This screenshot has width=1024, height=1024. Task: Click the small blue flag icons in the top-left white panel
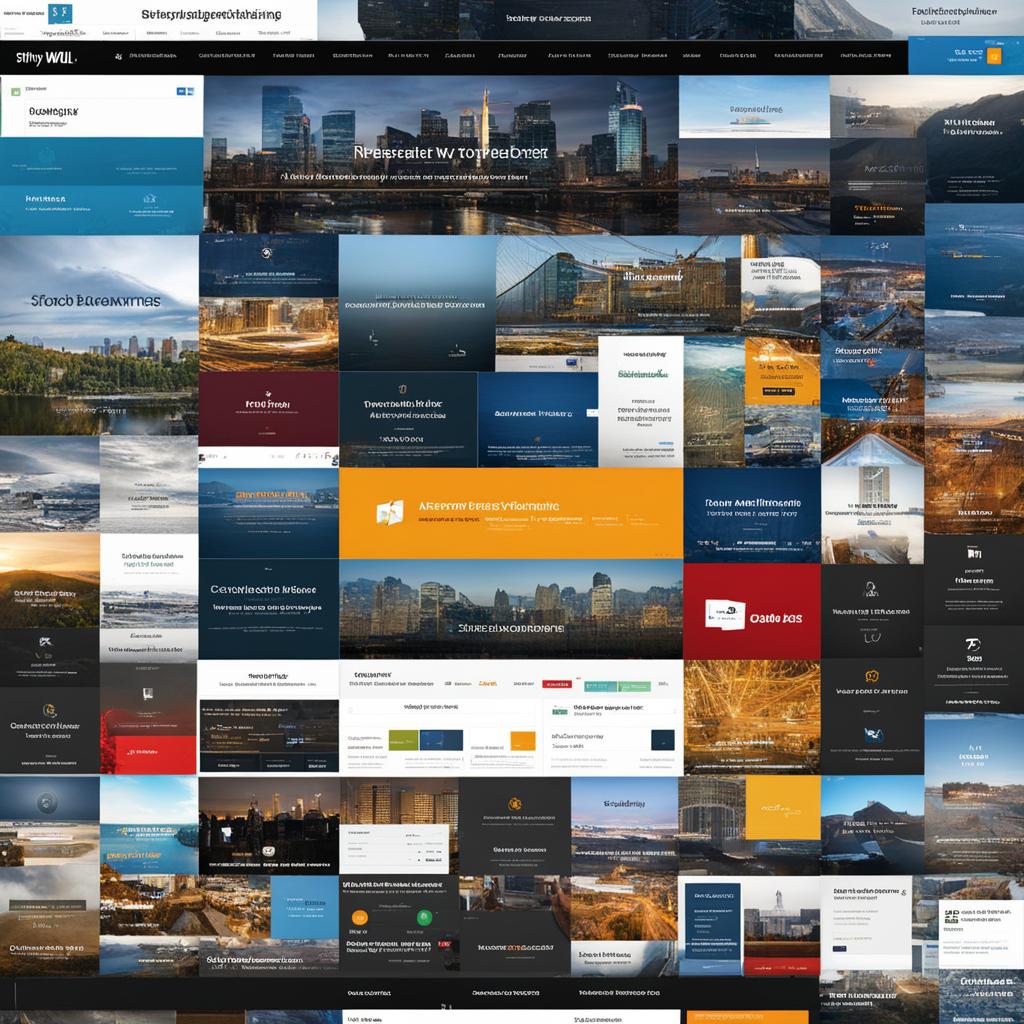coord(185,91)
